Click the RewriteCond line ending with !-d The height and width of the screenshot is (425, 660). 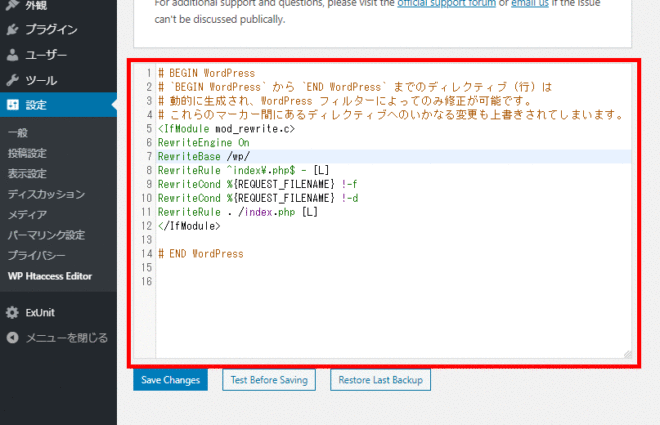(258, 198)
